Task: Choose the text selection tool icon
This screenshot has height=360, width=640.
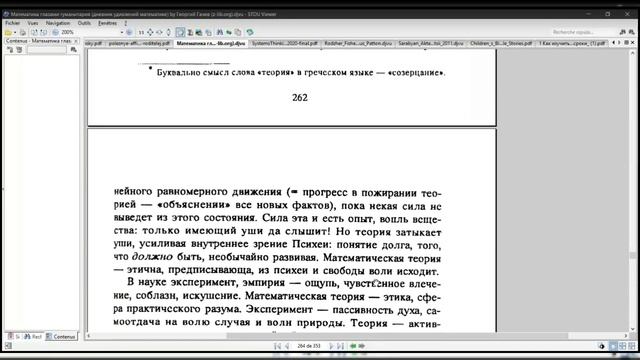Action: click(190, 32)
